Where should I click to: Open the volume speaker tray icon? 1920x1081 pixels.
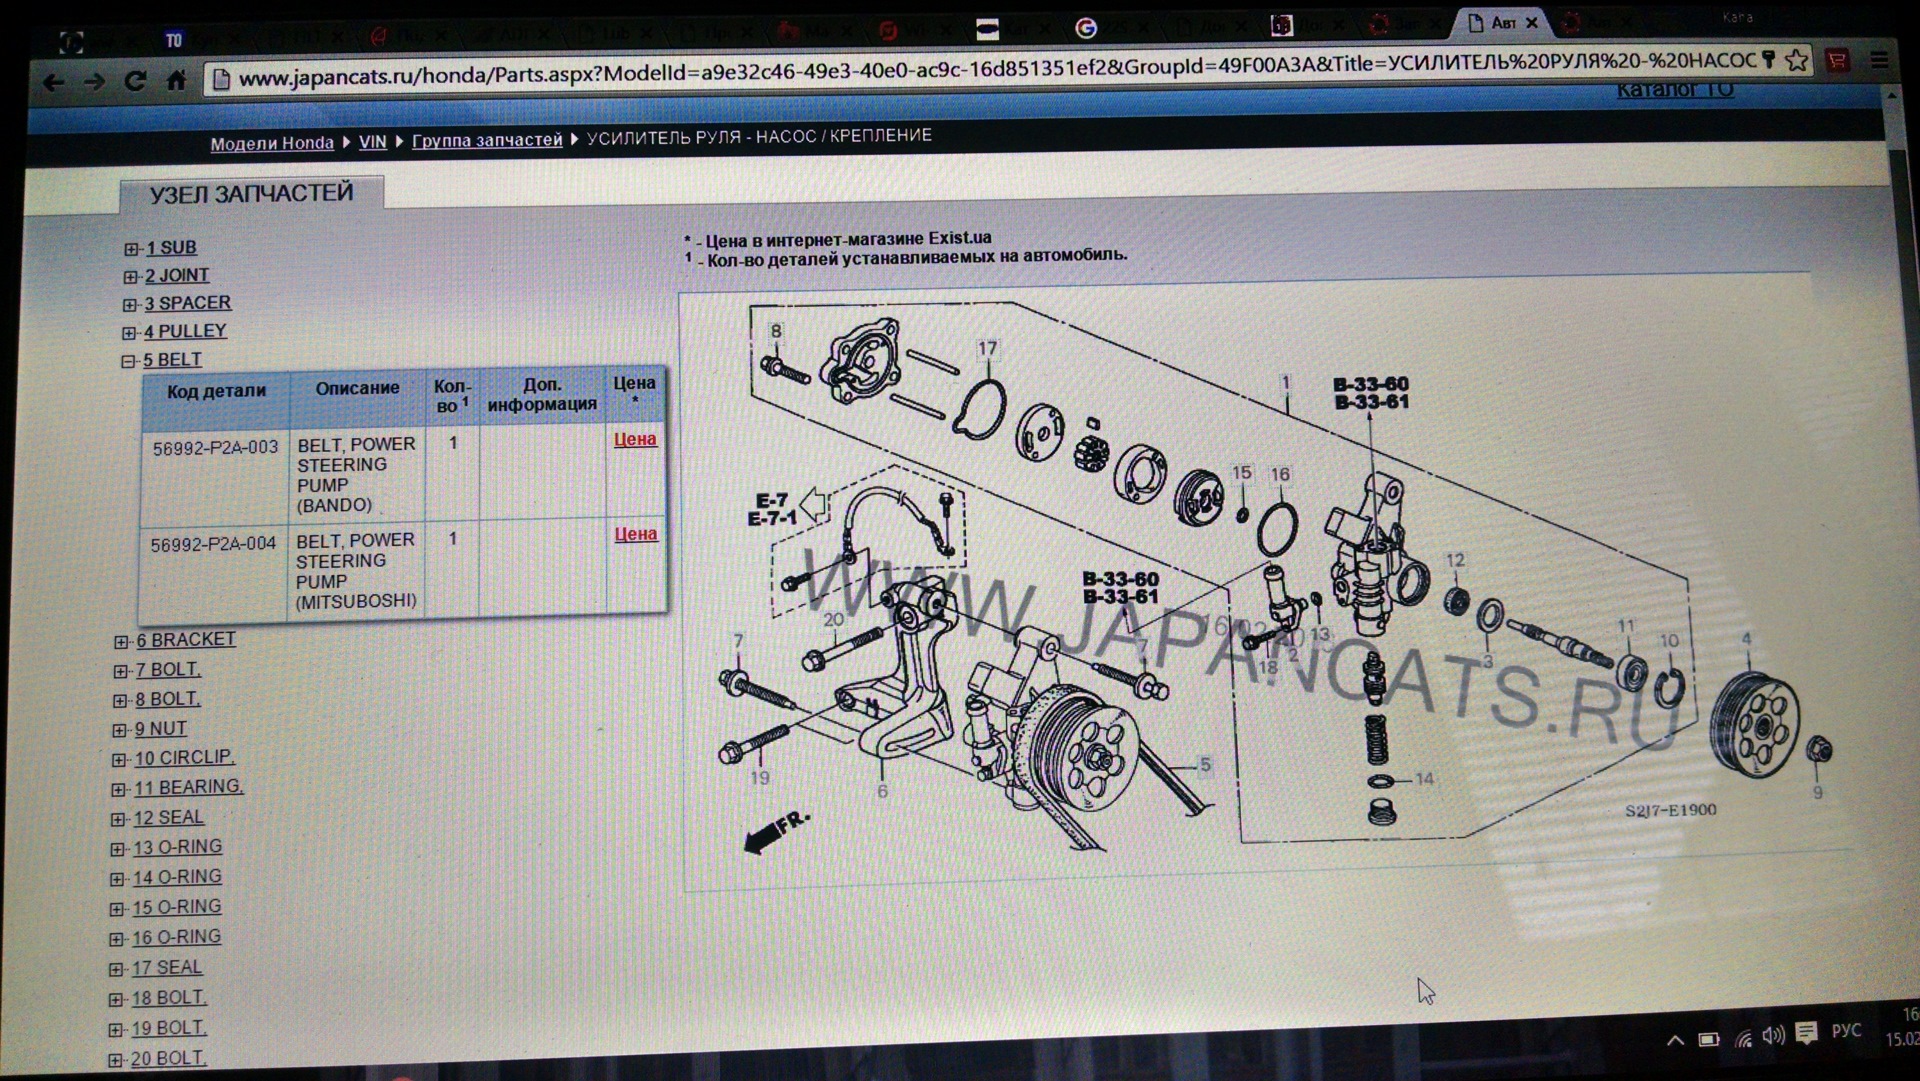coord(1773,1036)
